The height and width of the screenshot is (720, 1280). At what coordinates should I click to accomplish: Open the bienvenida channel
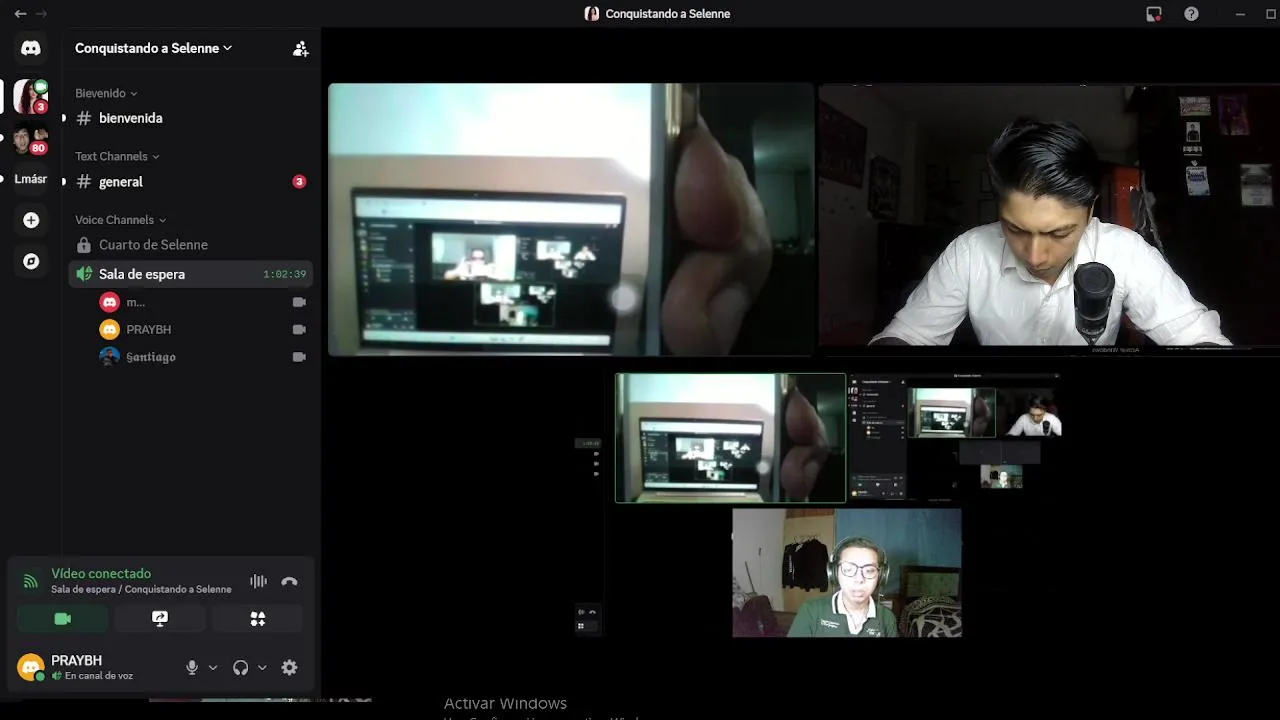tap(190, 118)
